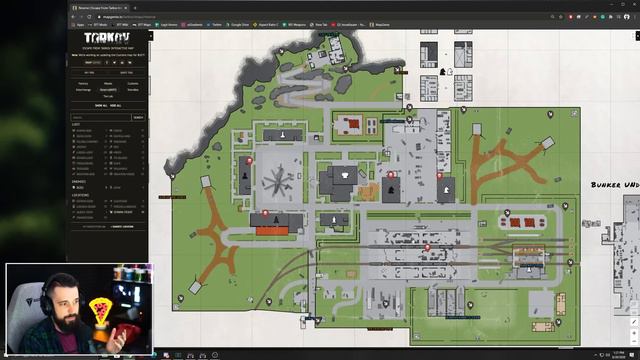
Task: Click the profile avatar in the browser toolbar
Action: pos(627,17)
